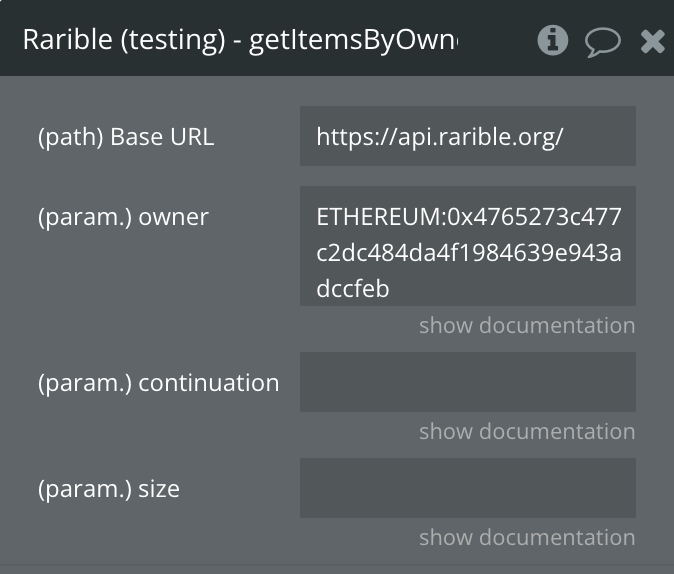Viewport: 674px width, 574px height.
Task: Click the panel title text
Action: click(x=240, y=40)
